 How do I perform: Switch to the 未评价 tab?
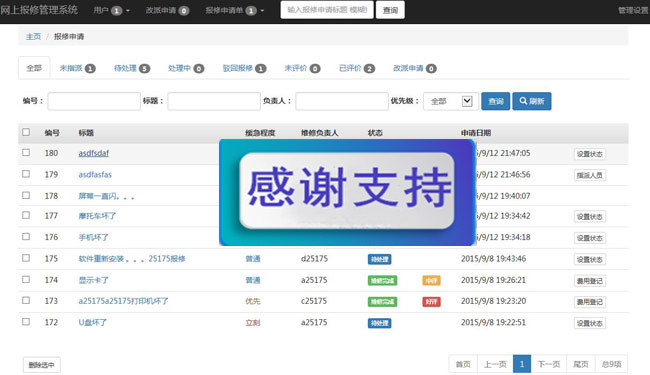(x=302, y=68)
